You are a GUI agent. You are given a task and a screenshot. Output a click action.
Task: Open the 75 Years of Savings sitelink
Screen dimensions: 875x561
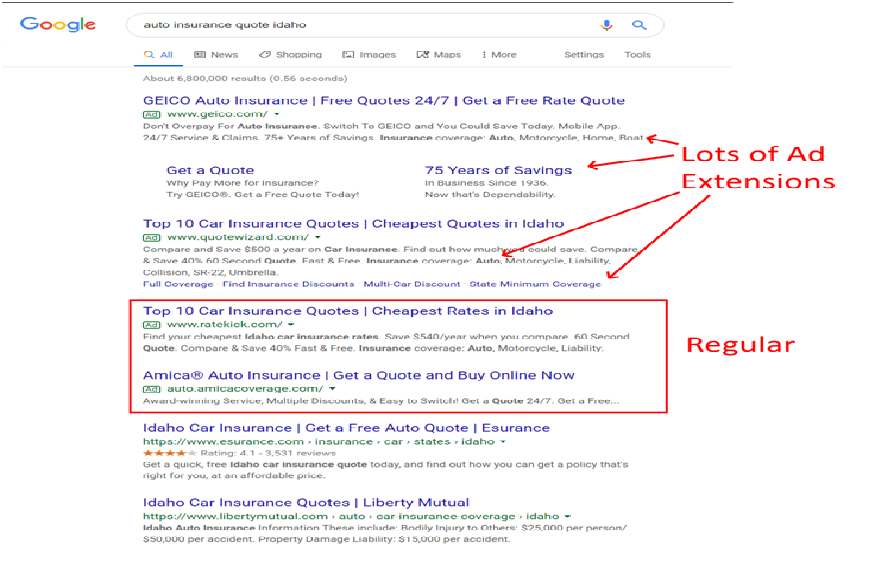[498, 170]
